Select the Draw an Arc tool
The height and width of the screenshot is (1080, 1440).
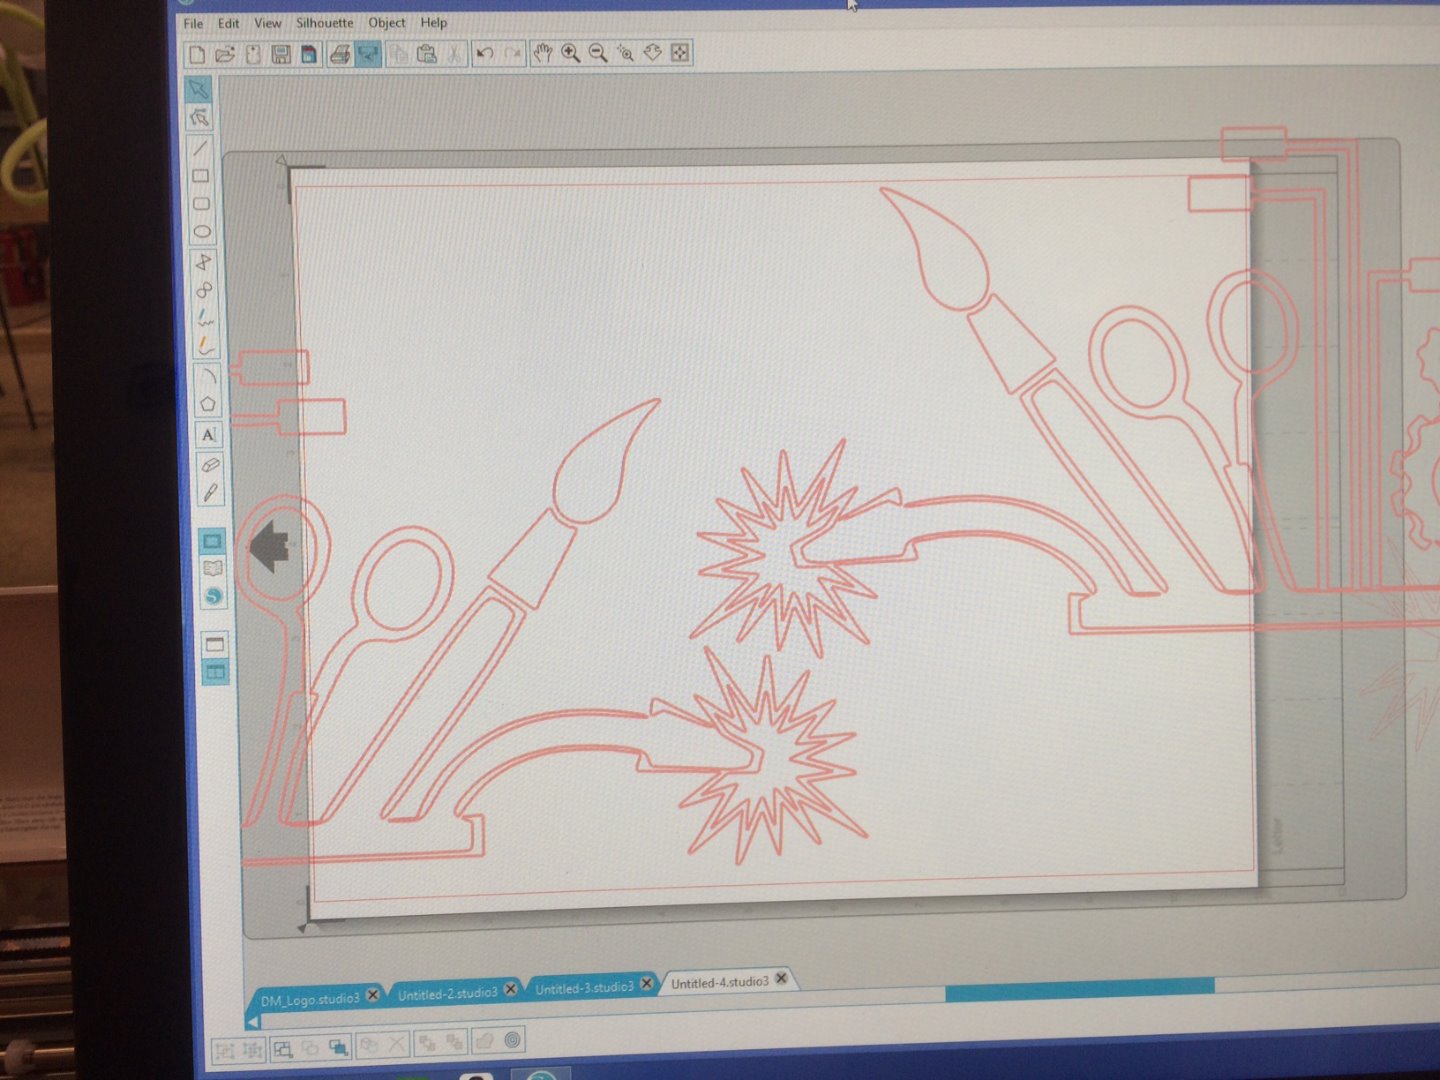coord(207,376)
